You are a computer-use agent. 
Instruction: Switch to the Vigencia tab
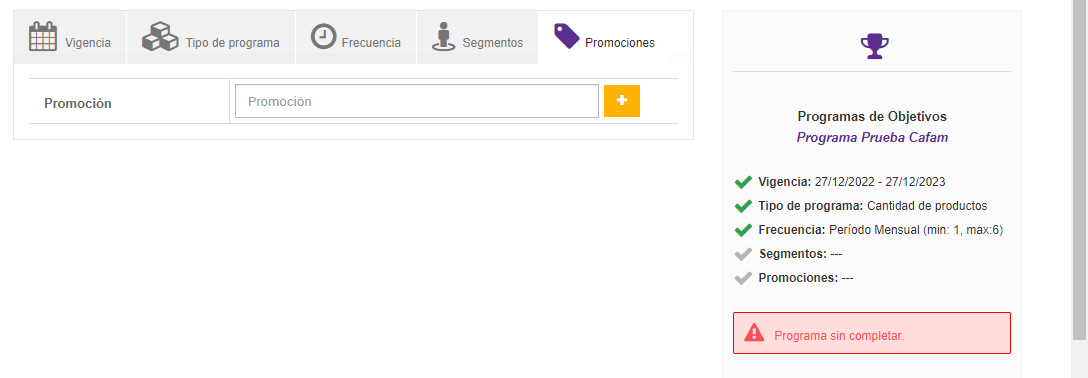70,37
